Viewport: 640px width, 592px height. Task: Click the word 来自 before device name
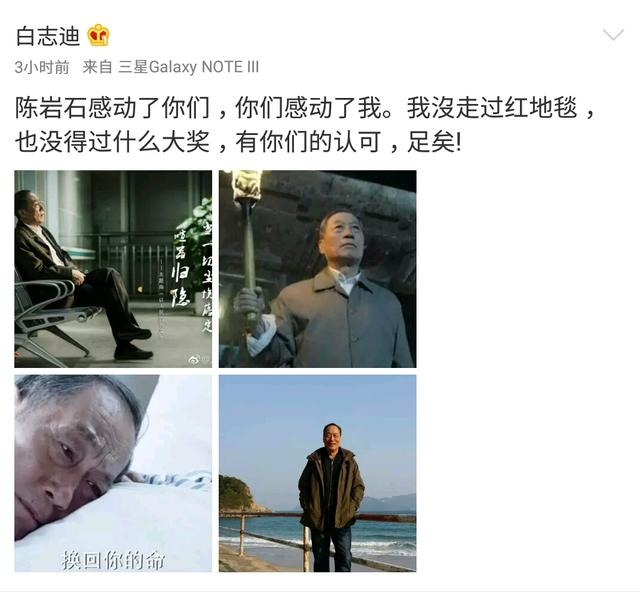click(x=97, y=67)
